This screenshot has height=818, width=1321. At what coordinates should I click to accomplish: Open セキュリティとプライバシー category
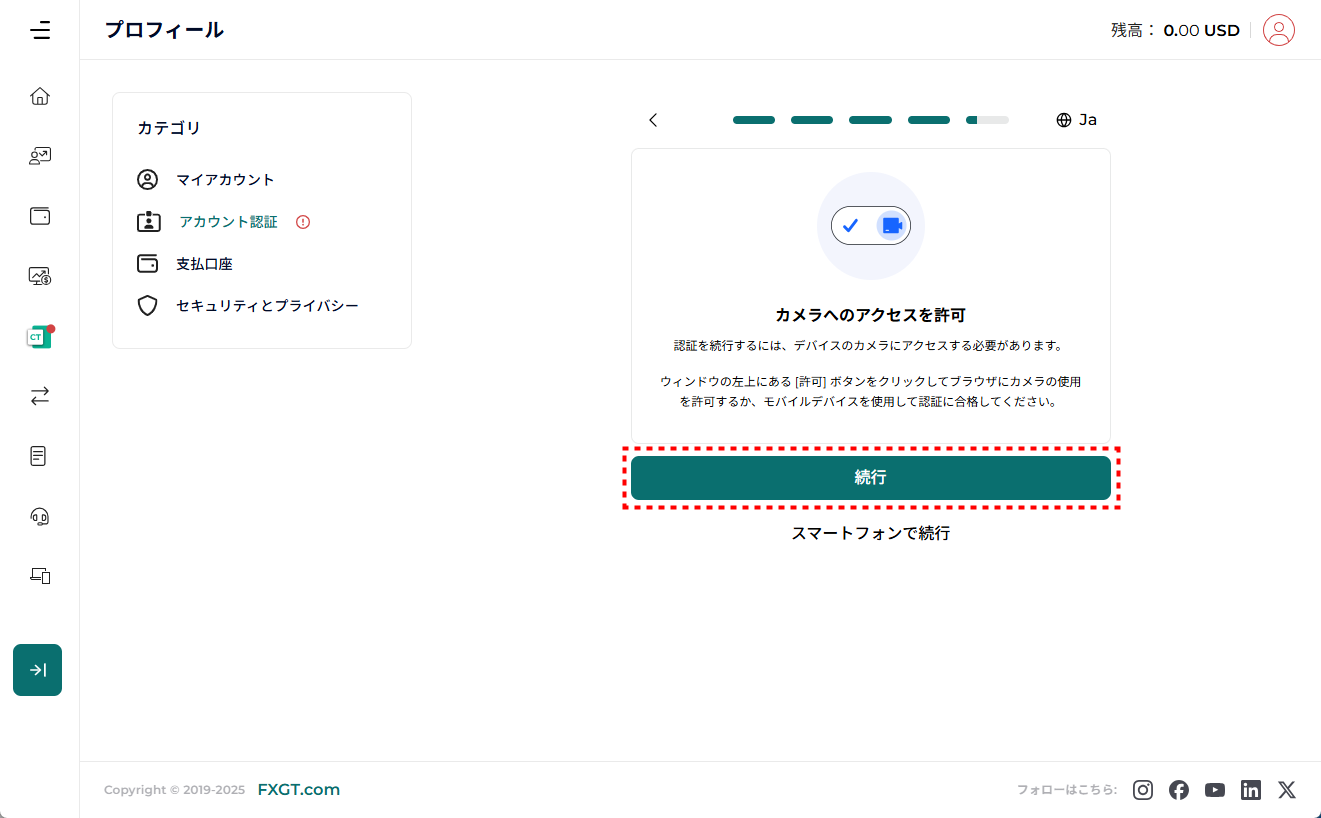[267, 306]
